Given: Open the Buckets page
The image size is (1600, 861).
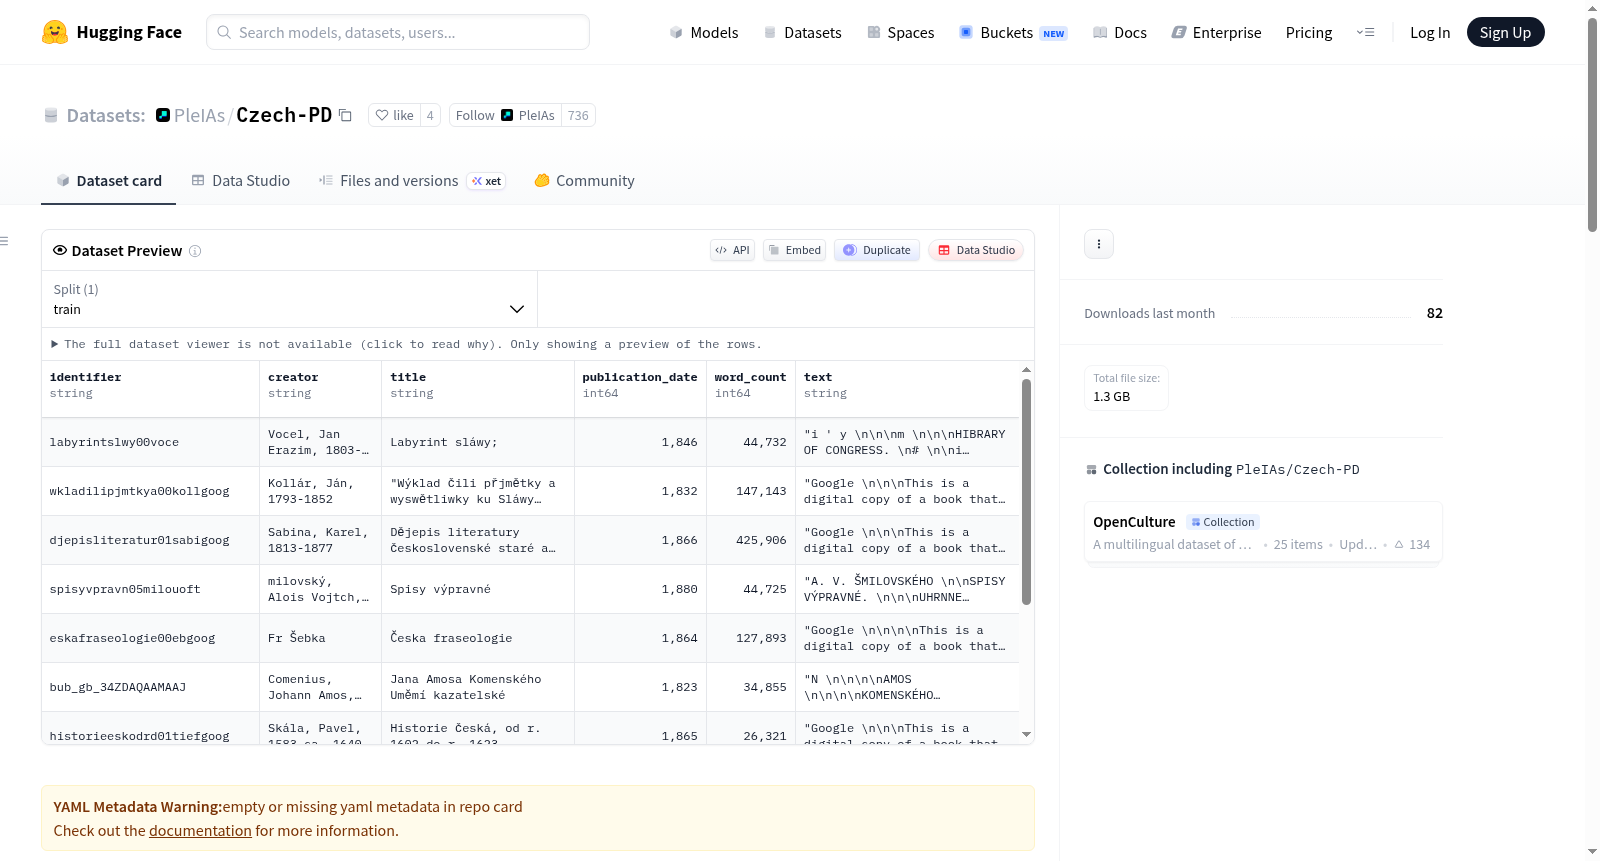Looking at the screenshot, I should click(1013, 32).
